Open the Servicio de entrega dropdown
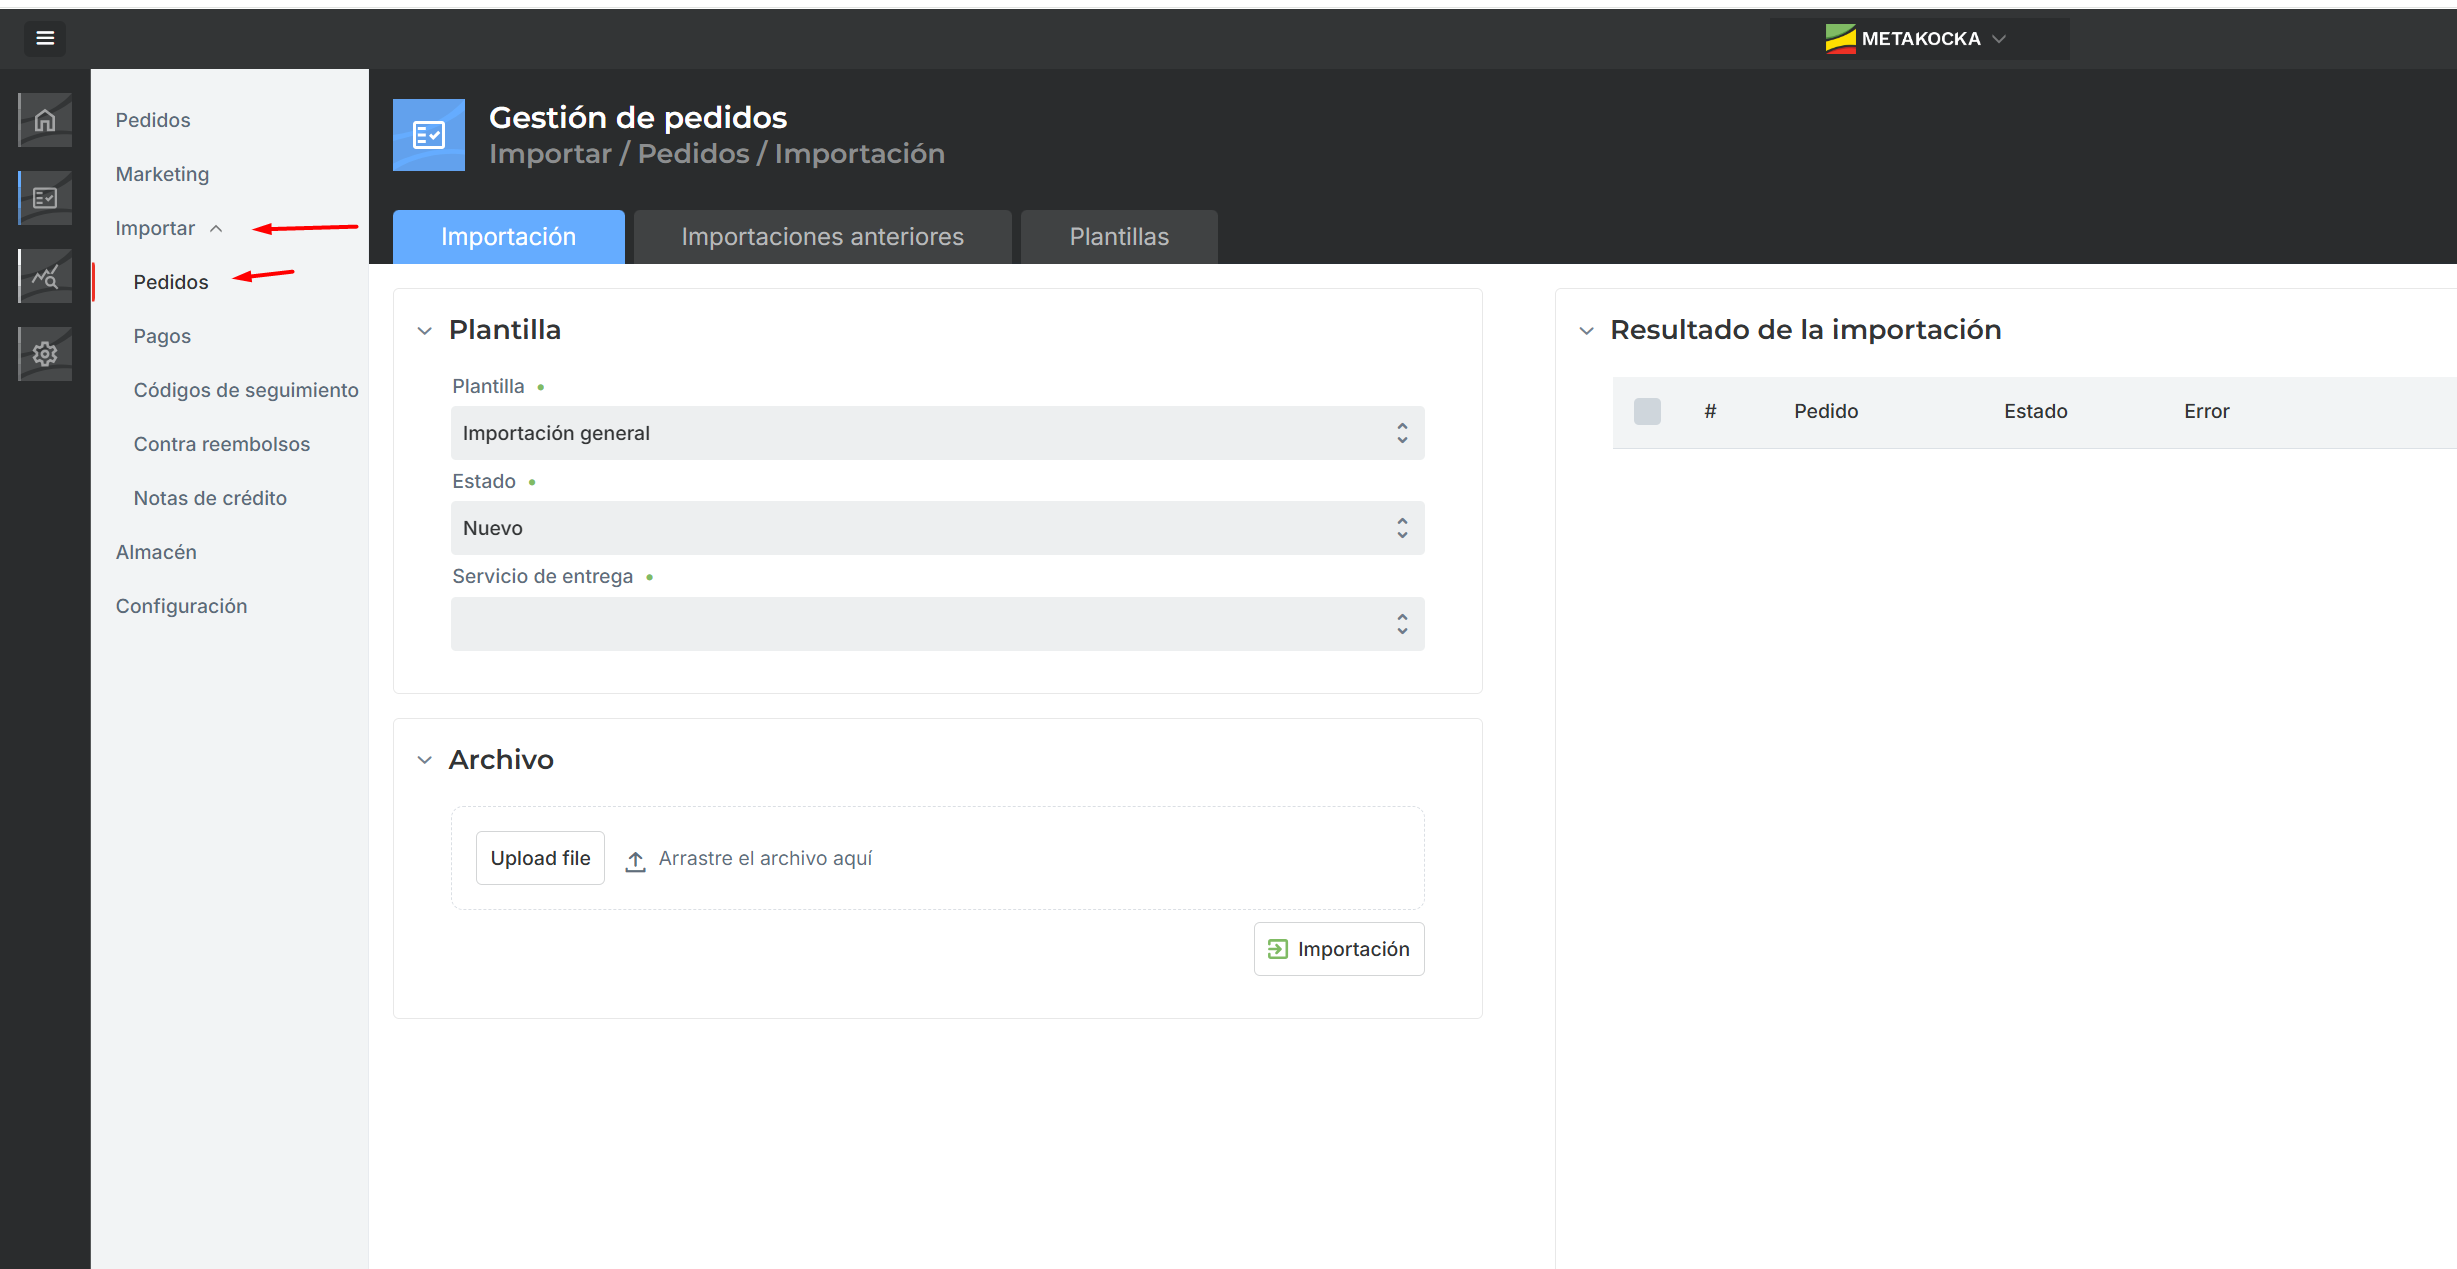 (937, 624)
